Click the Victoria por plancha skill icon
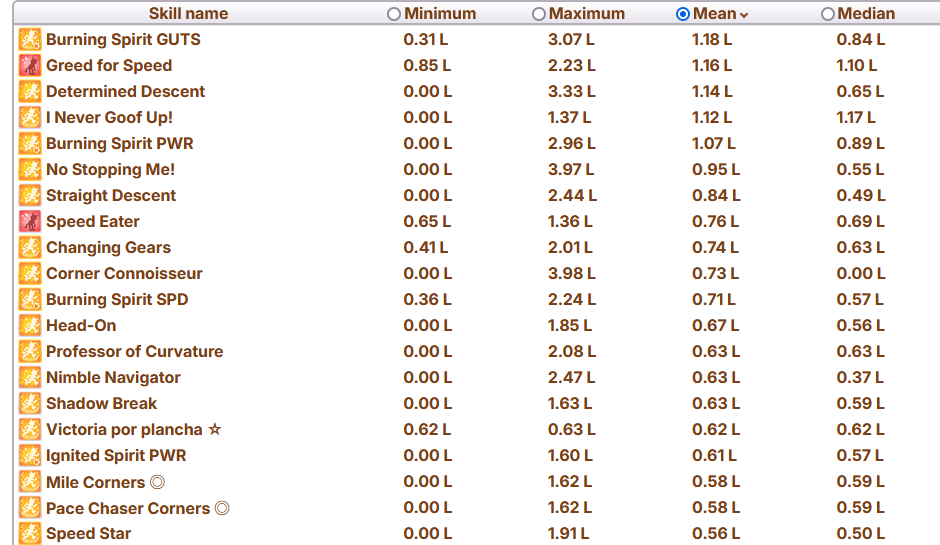 coord(30,429)
